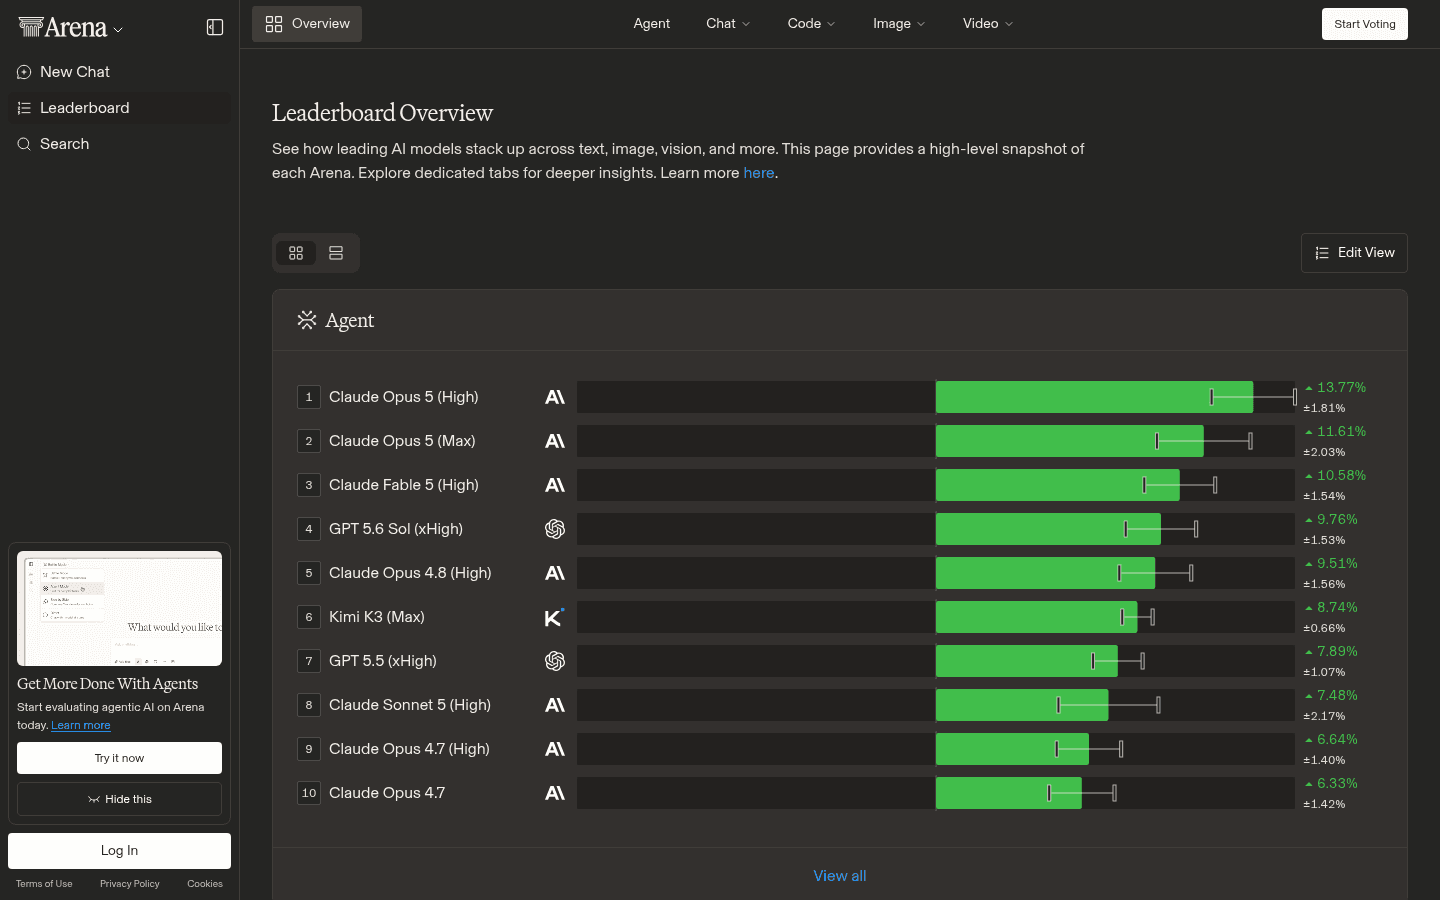This screenshot has height=900, width=1440.
Task: Click the Start Voting button
Action: point(1365,24)
